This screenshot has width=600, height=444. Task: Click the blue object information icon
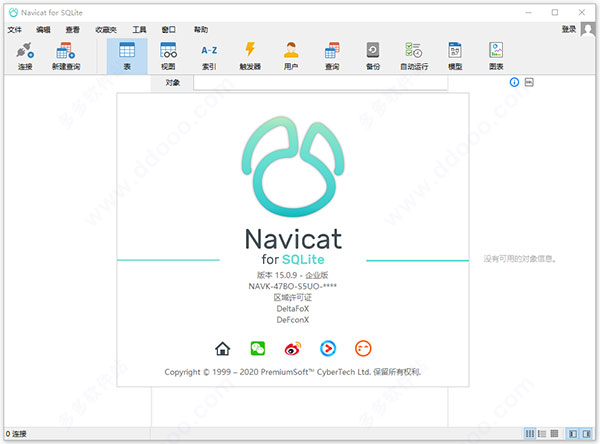[514, 82]
